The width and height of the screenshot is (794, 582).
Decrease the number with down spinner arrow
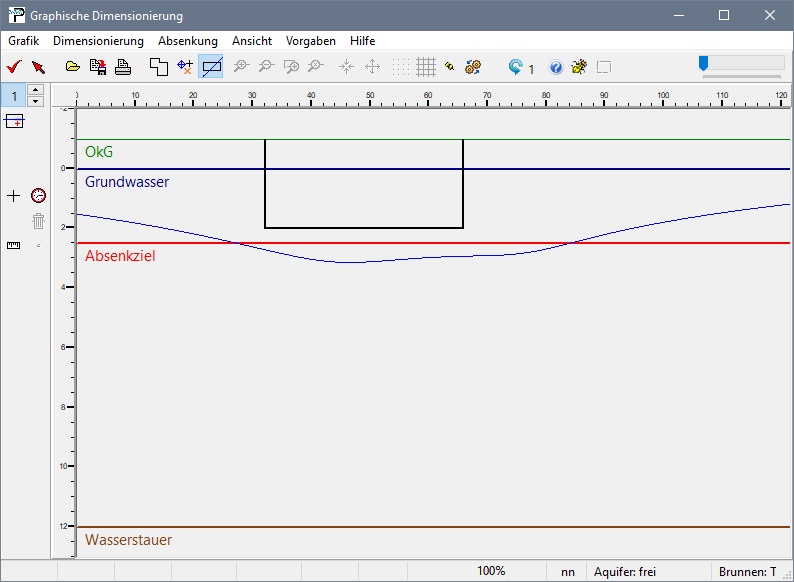[37, 101]
